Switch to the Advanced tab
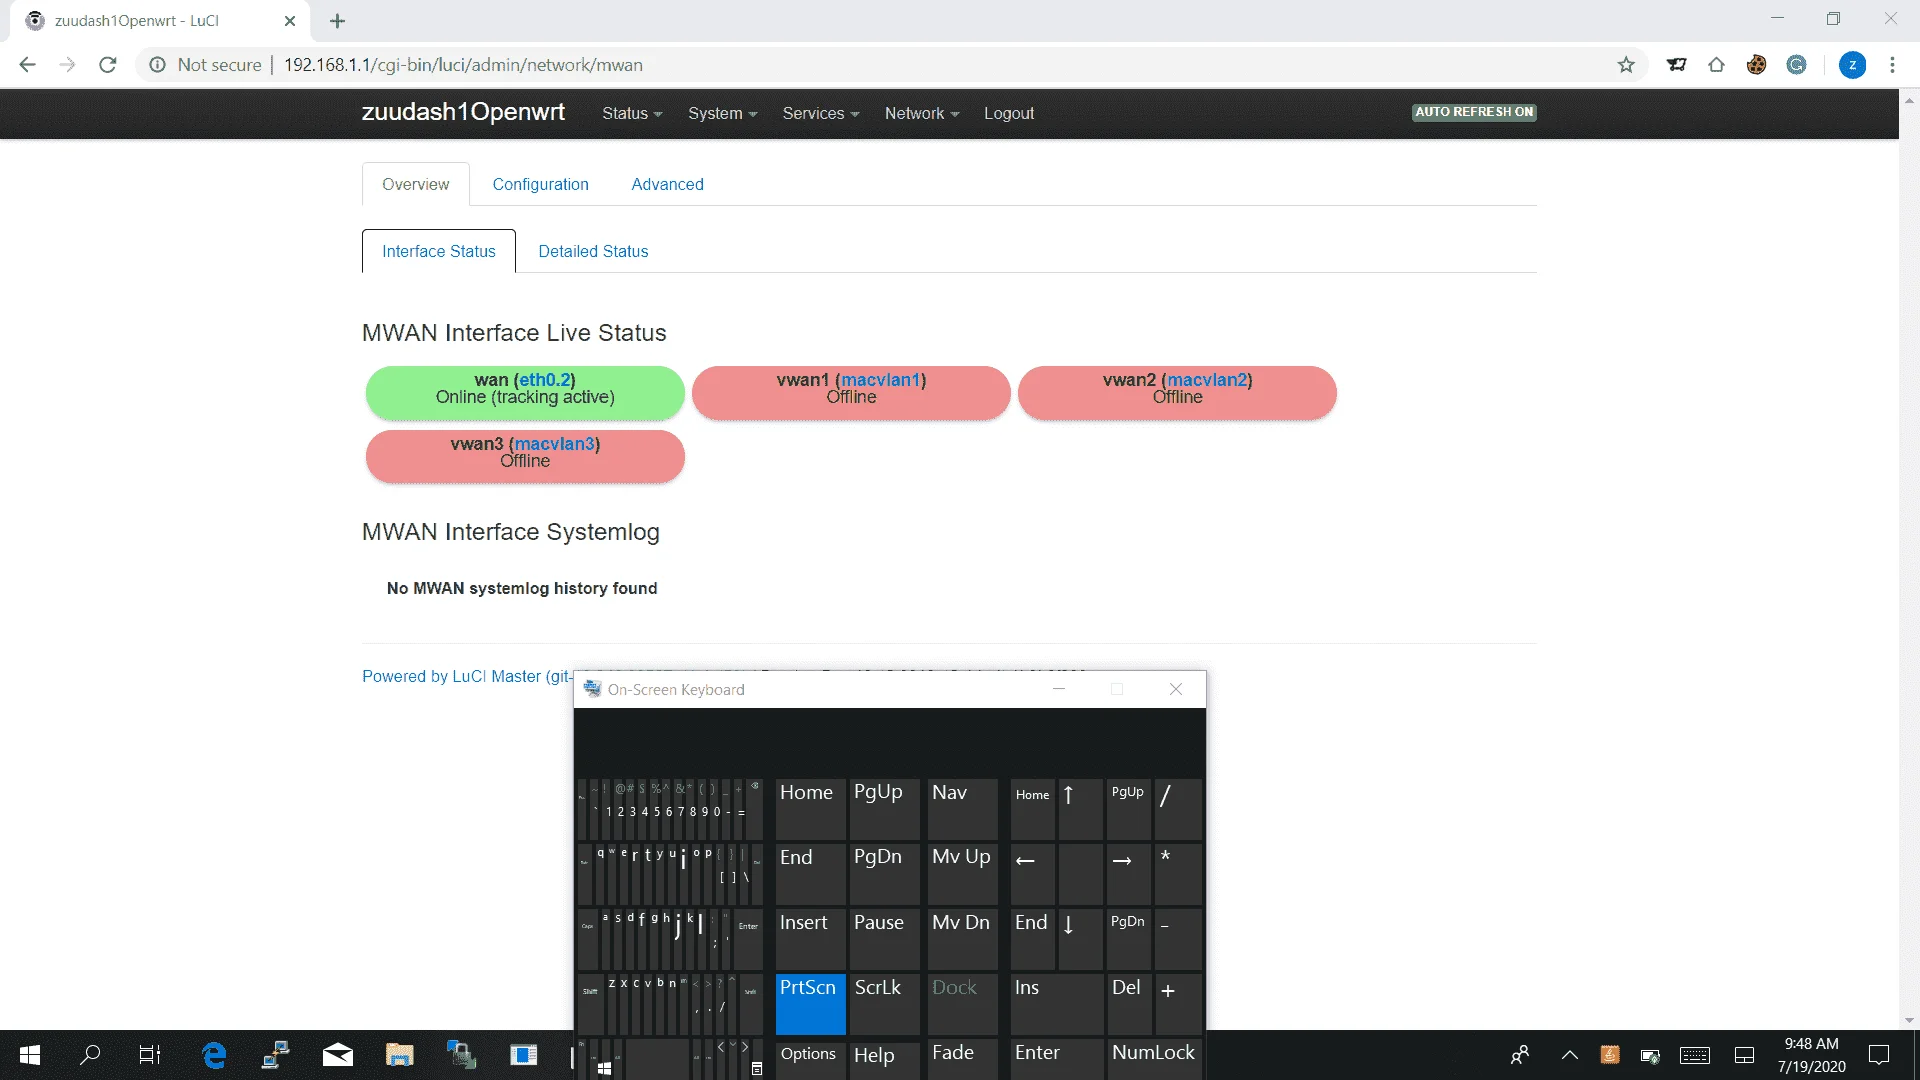 [668, 184]
